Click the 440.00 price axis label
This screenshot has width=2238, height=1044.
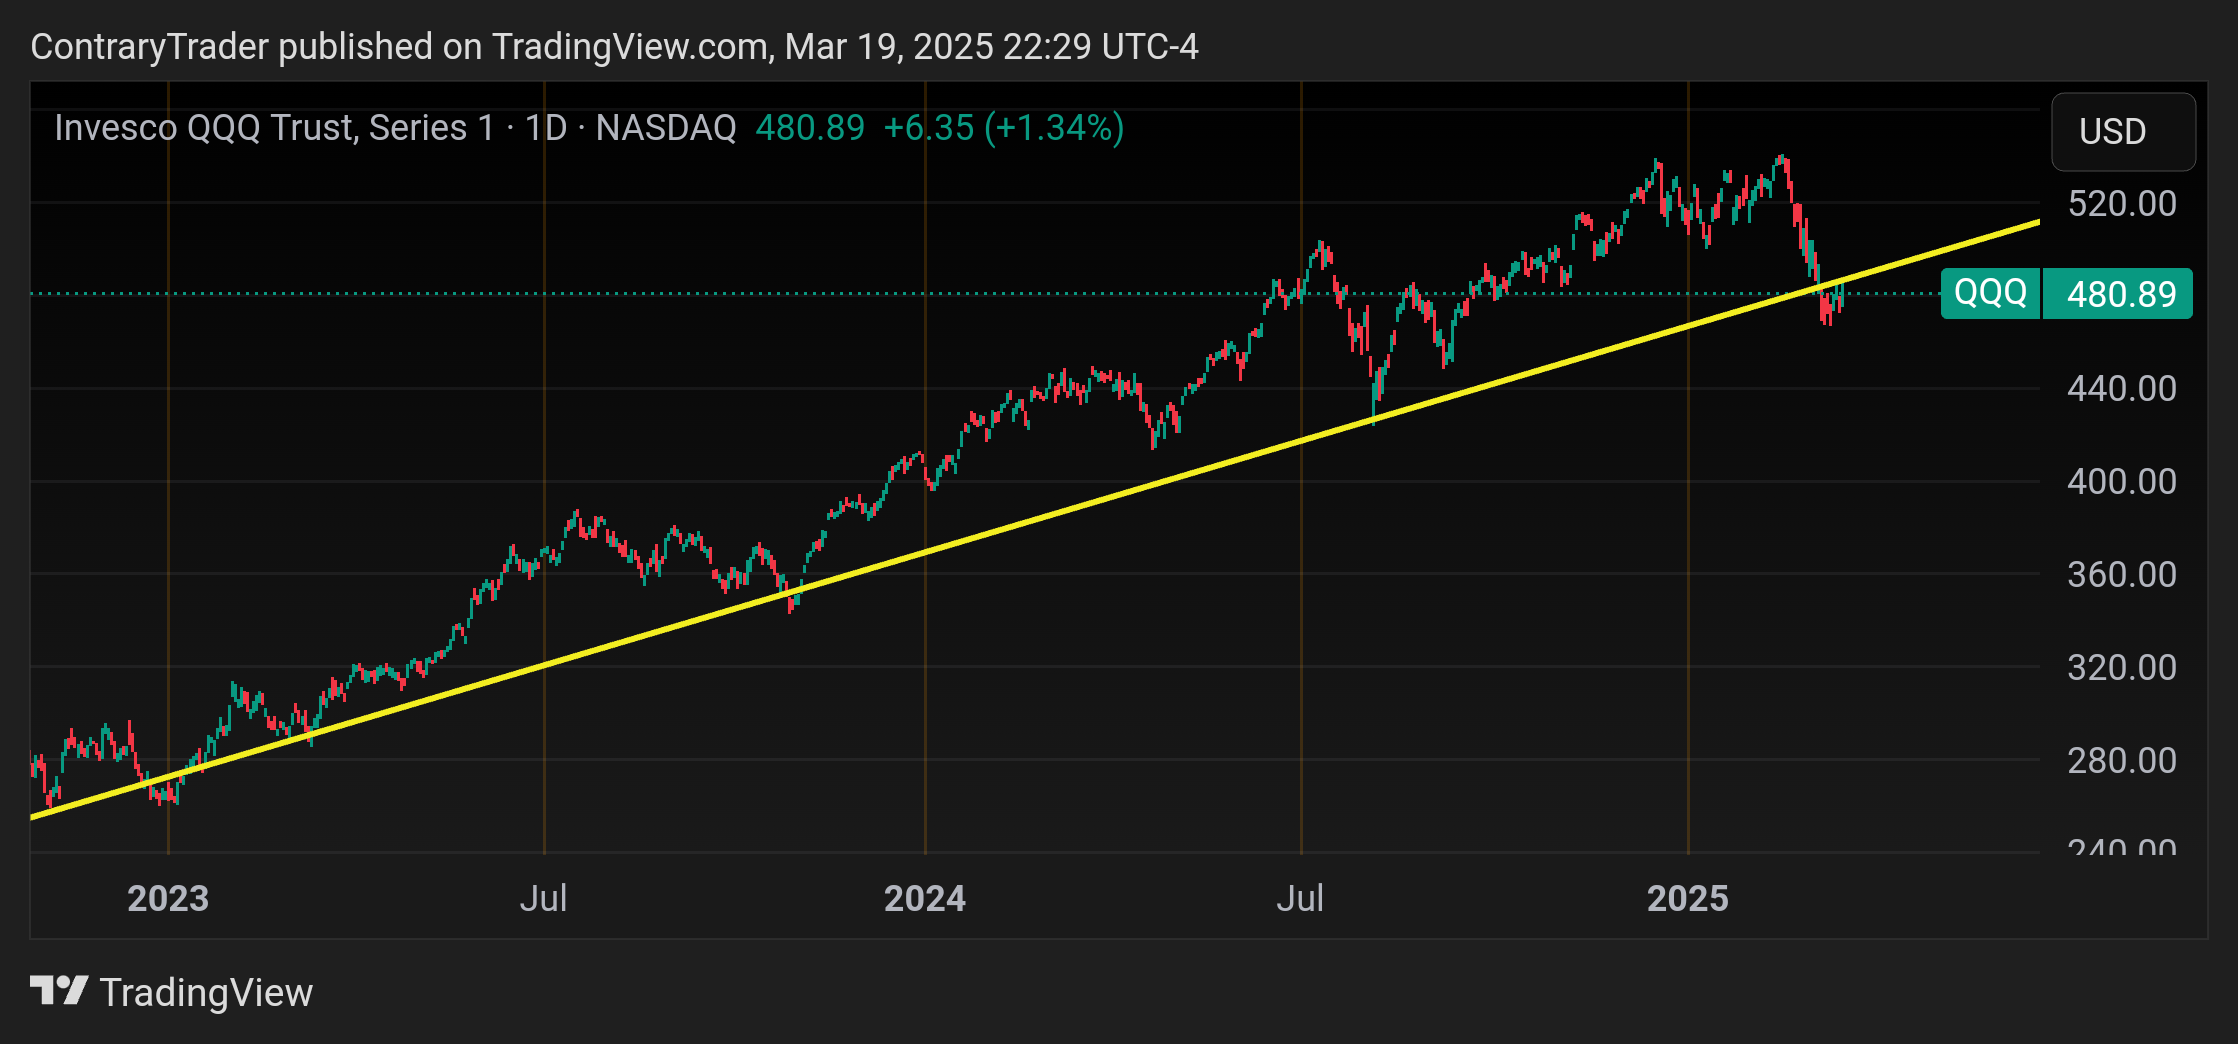pyautogui.click(x=2122, y=388)
